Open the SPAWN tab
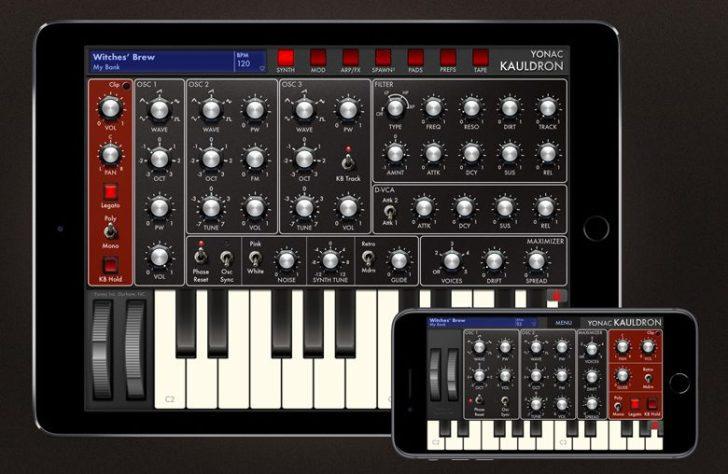The height and width of the screenshot is (474, 728). pos(383,58)
